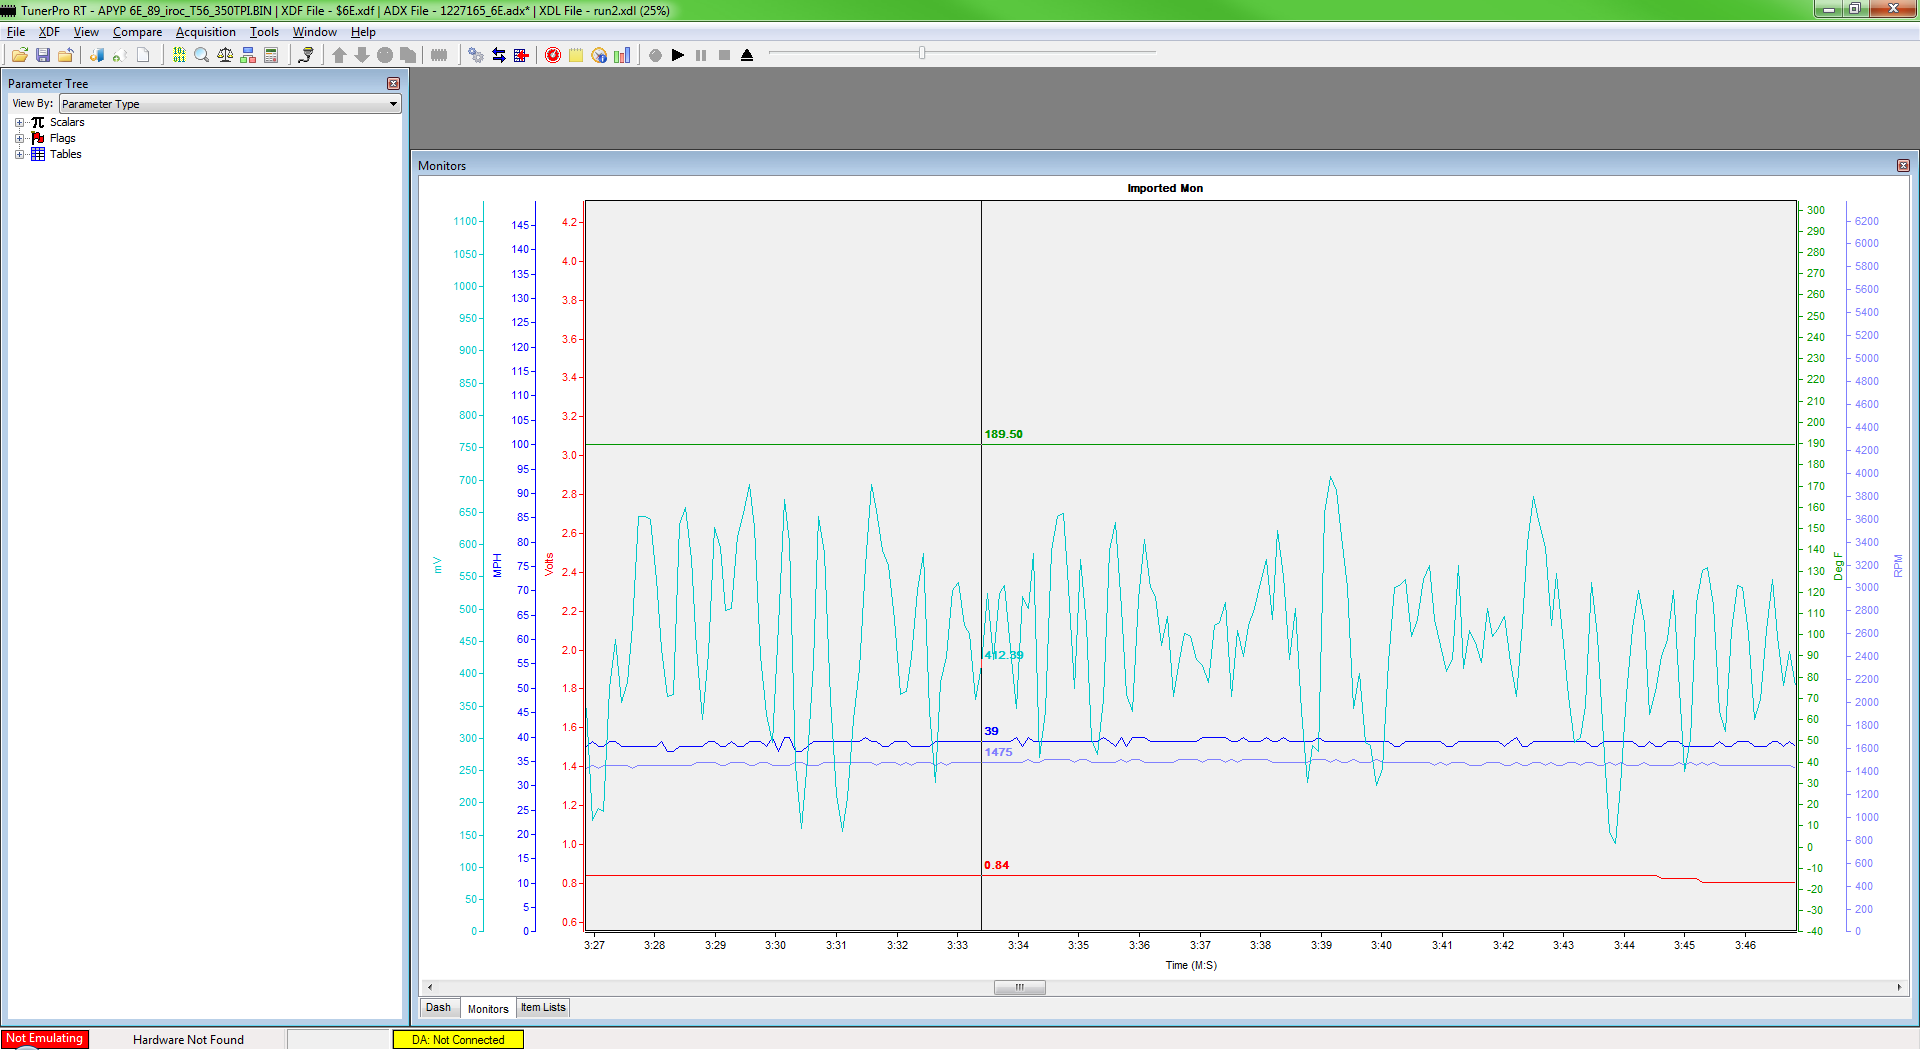This screenshot has height=1050, width=1920.
Task: Click the Open file folder icon
Action: coord(19,55)
